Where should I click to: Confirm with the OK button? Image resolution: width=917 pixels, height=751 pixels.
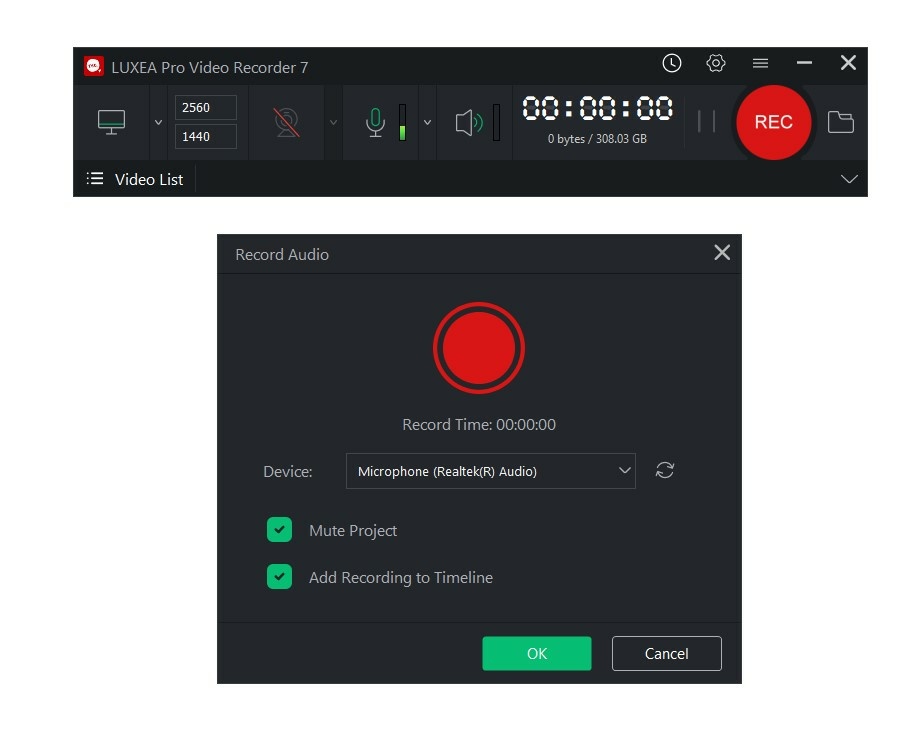point(537,653)
